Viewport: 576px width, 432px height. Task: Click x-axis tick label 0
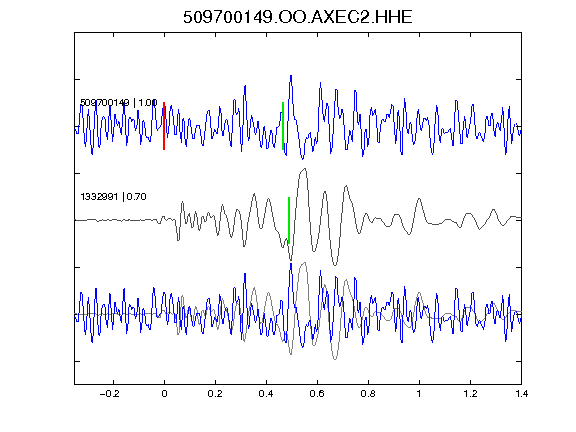coord(164,394)
